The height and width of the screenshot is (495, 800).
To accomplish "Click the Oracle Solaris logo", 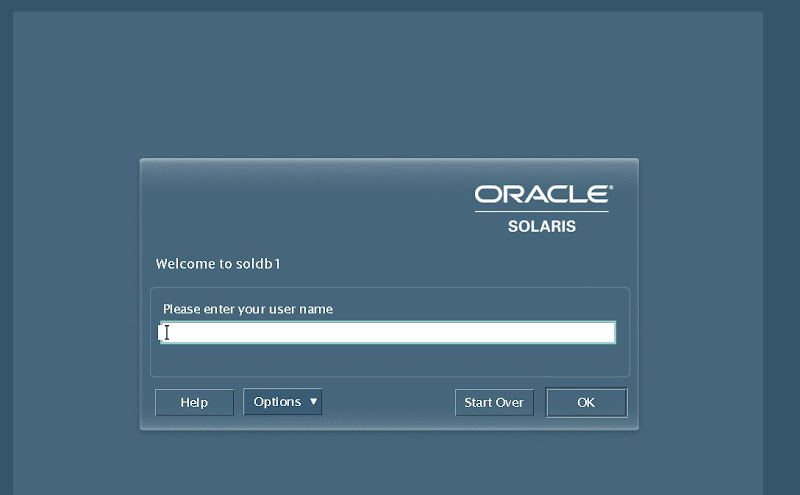I will pyautogui.click(x=543, y=209).
